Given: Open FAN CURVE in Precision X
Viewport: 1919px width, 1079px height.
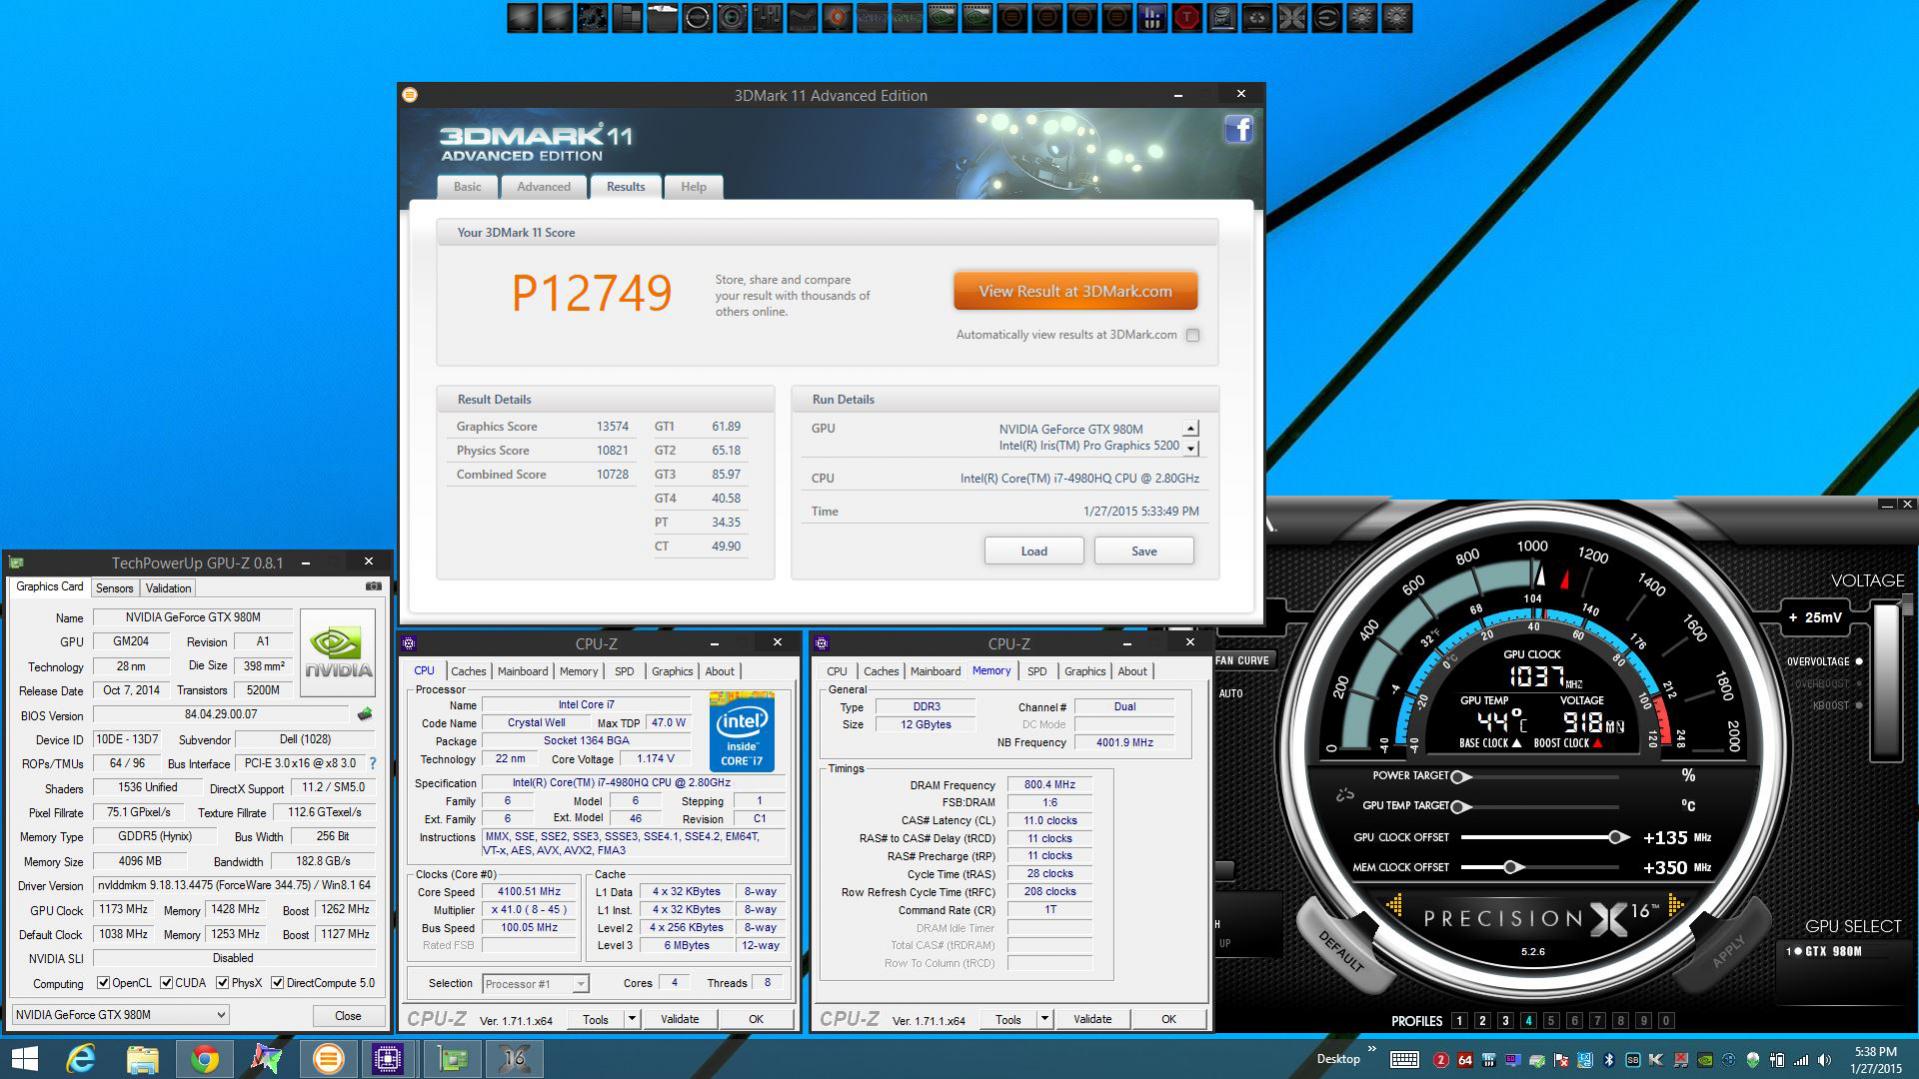Looking at the screenshot, I should click(x=1242, y=660).
